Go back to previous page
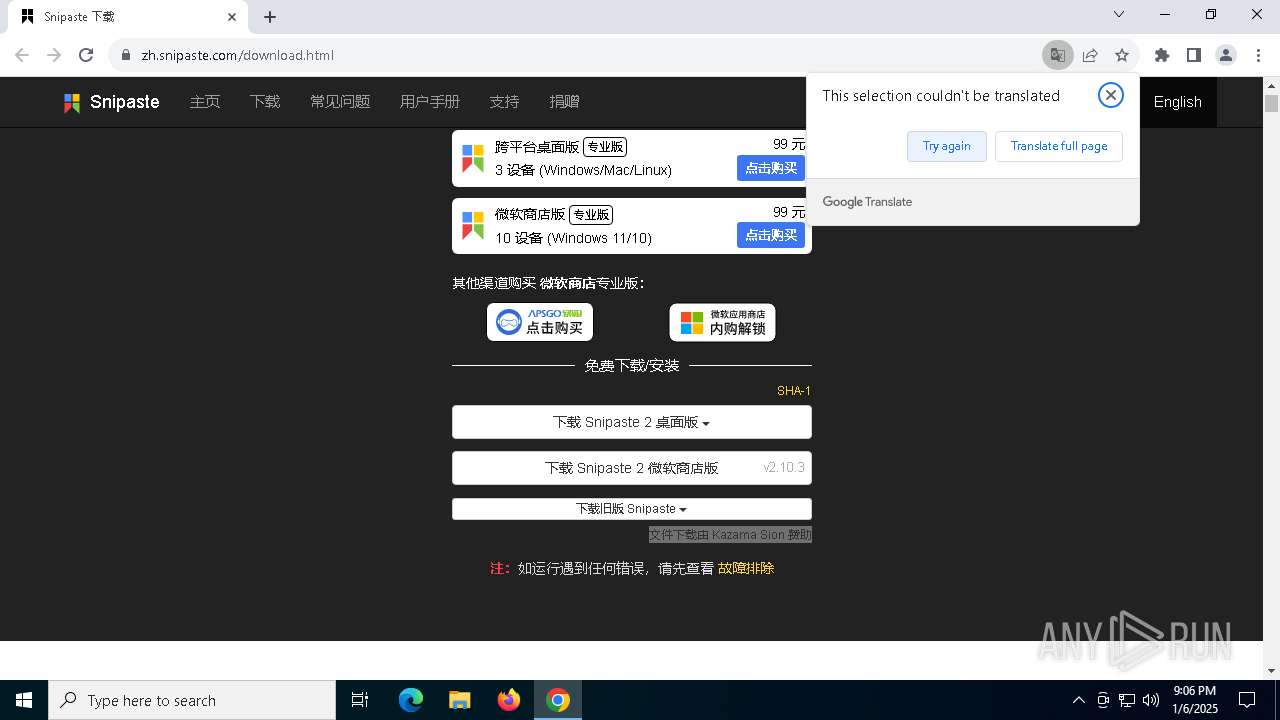Viewport: 1280px width, 720px height. (x=22, y=55)
